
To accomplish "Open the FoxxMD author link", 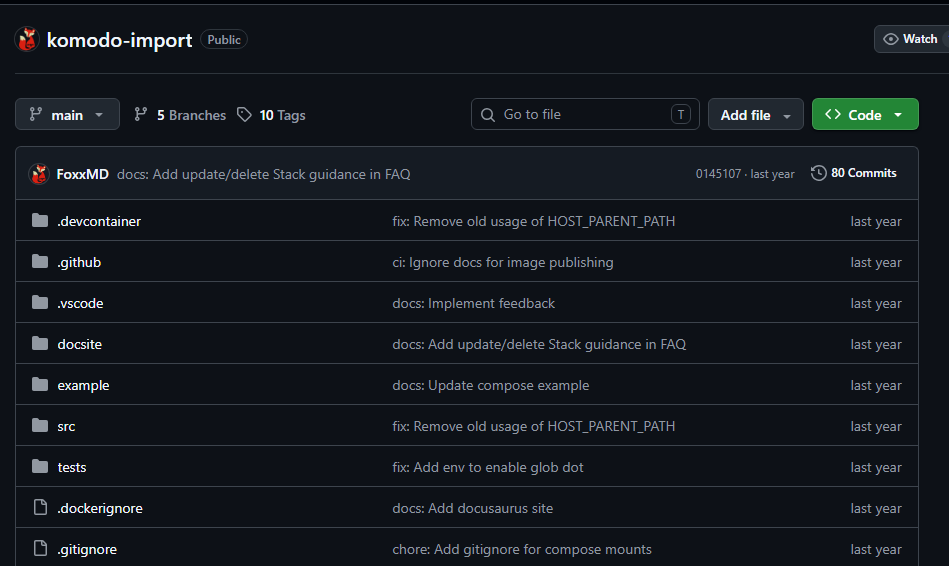I will [82, 174].
